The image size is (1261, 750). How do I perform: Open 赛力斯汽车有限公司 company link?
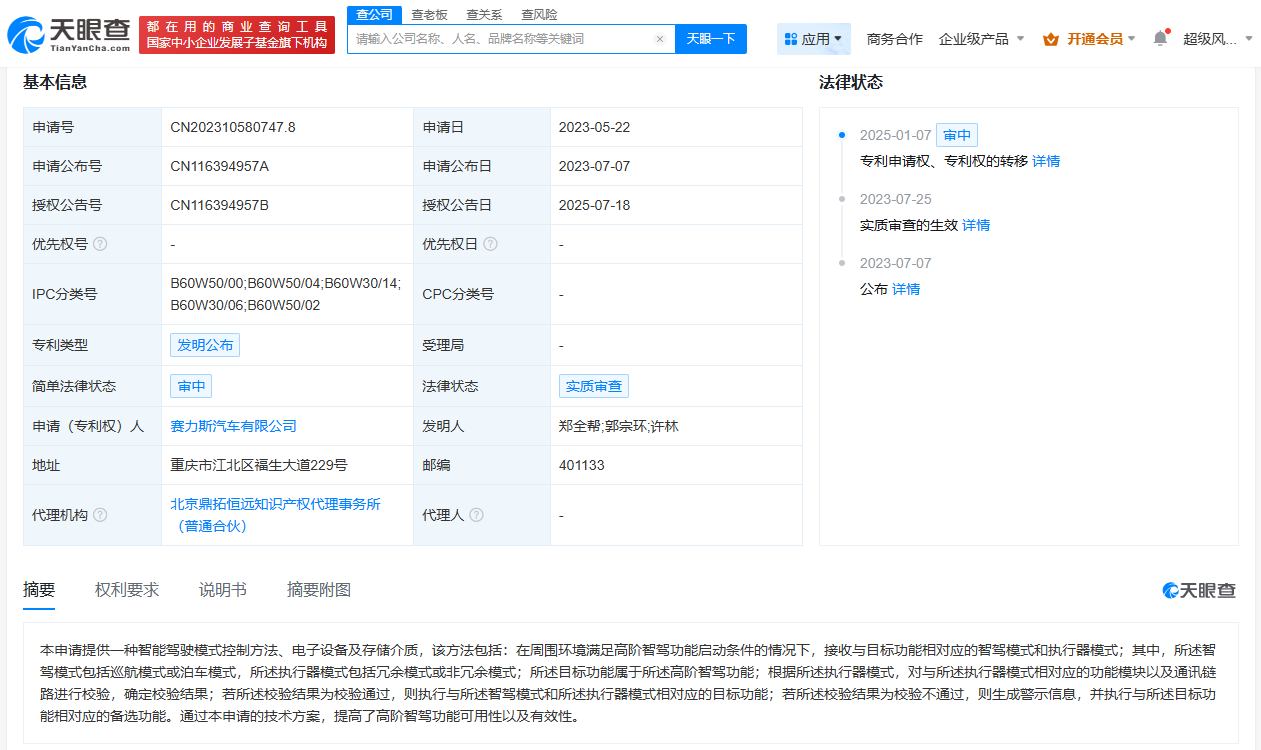pyautogui.click(x=234, y=426)
